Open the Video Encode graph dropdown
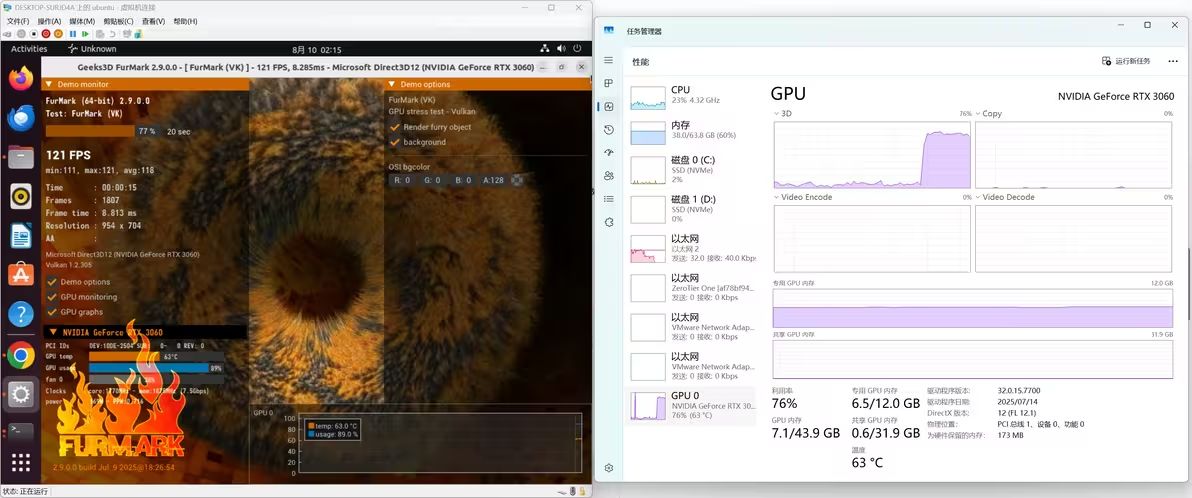The height and width of the screenshot is (498, 1192). pyautogui.click(x=803, y=197)
